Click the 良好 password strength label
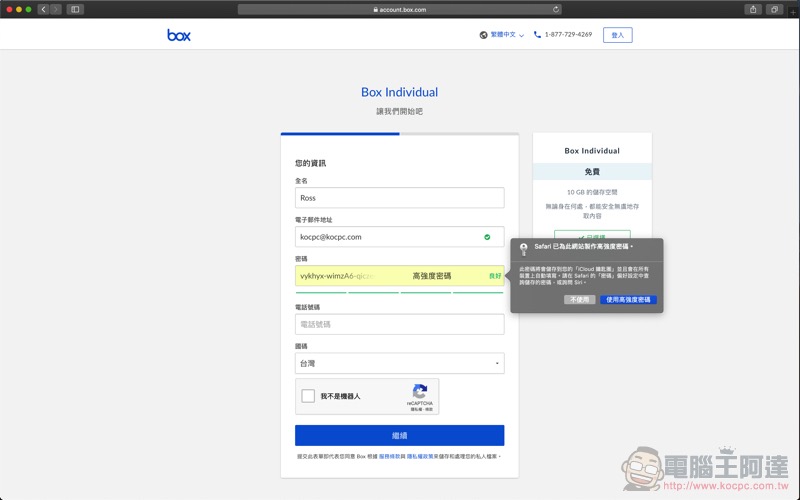The width and height of the screenshot is (800, 500). tap(495, 276)
